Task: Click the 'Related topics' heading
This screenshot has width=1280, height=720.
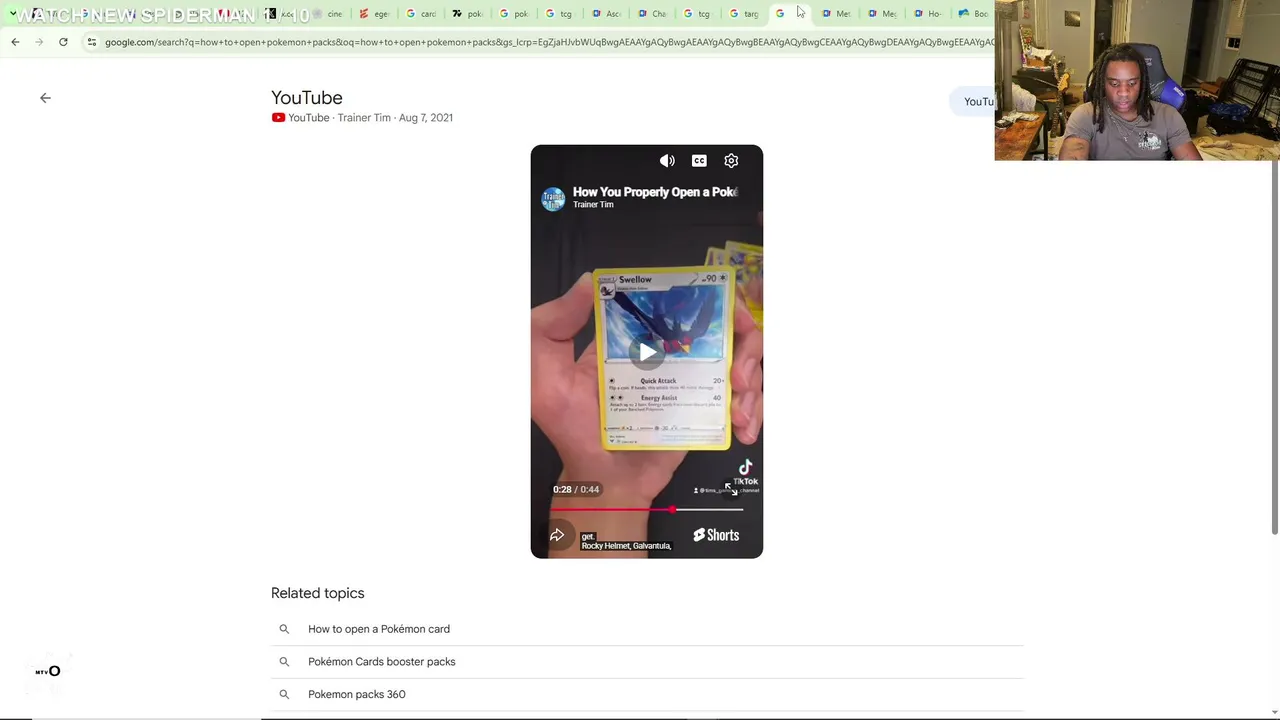Action: point(318,593)
